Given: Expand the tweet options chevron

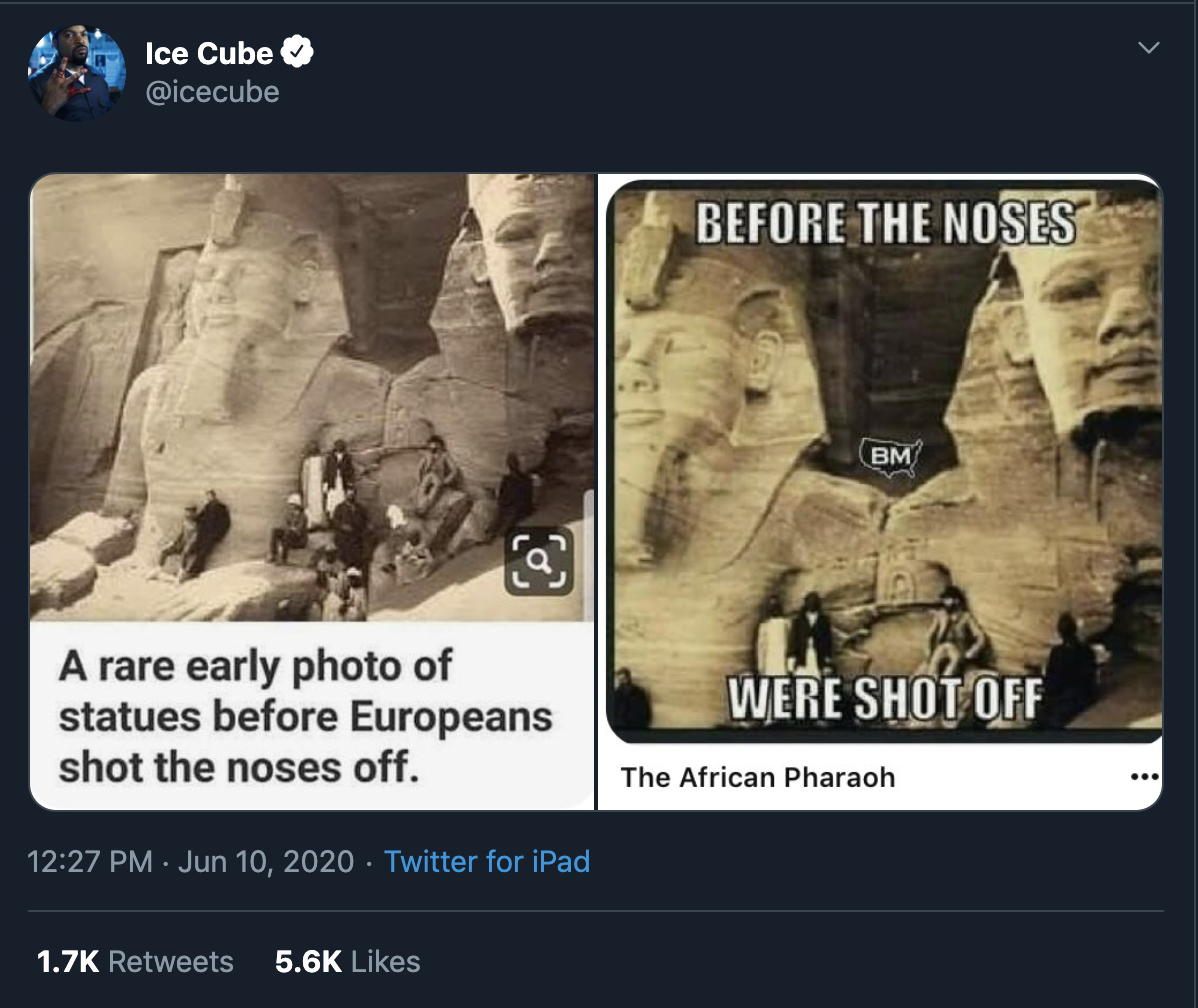Looking at the screenshot, I should 1149,48.
